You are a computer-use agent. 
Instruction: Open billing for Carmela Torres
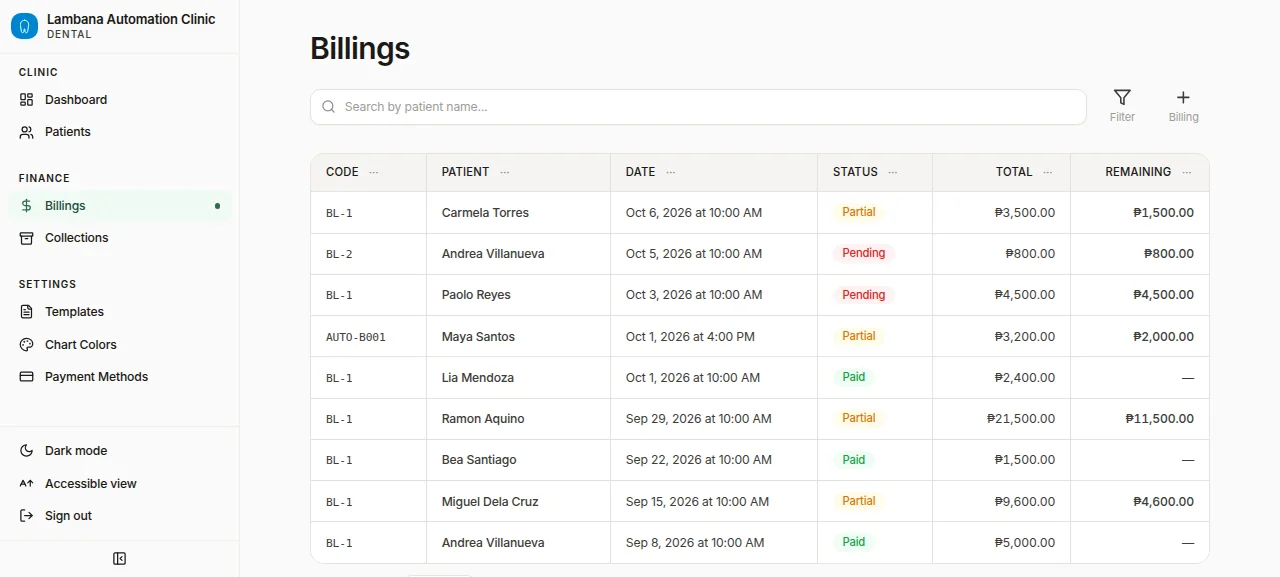coord(760,213)
